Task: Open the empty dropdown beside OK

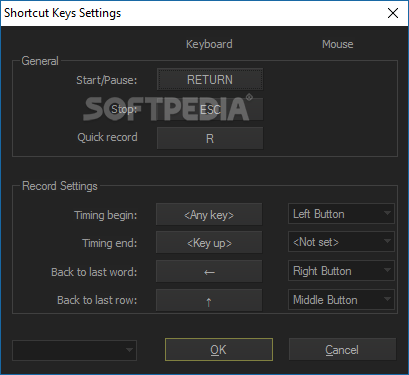Action: [74, 350]
